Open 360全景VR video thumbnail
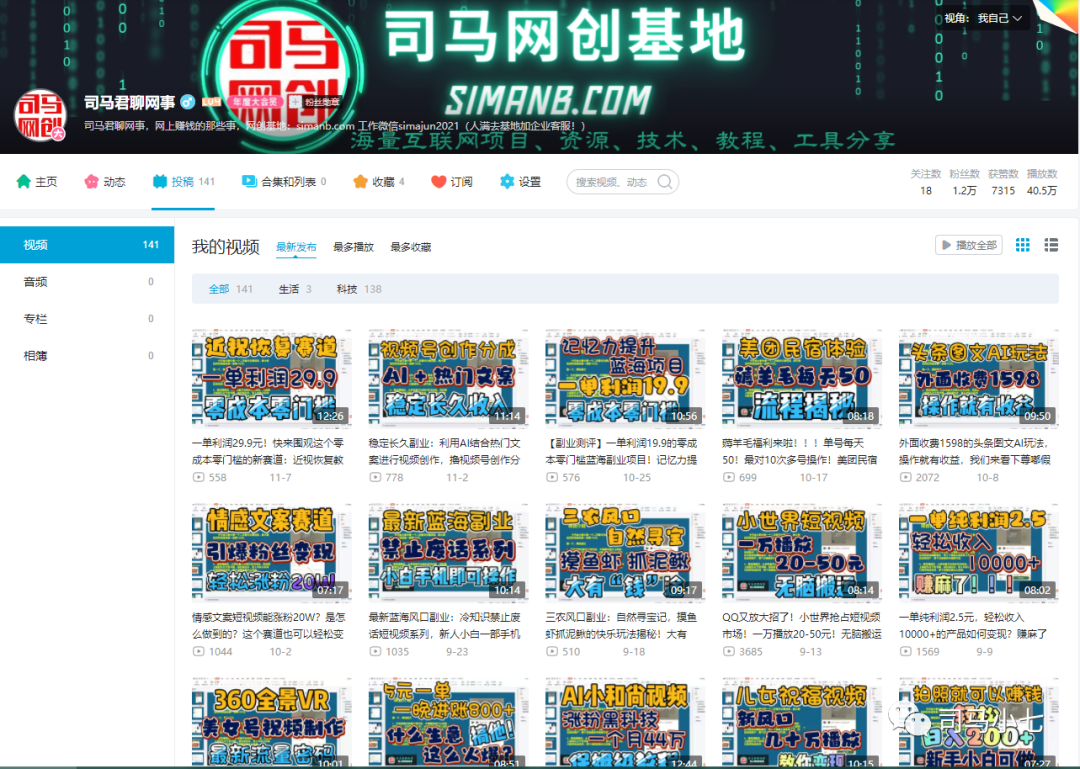This screenshot has width=1080, height=769. tap(271, 723)
